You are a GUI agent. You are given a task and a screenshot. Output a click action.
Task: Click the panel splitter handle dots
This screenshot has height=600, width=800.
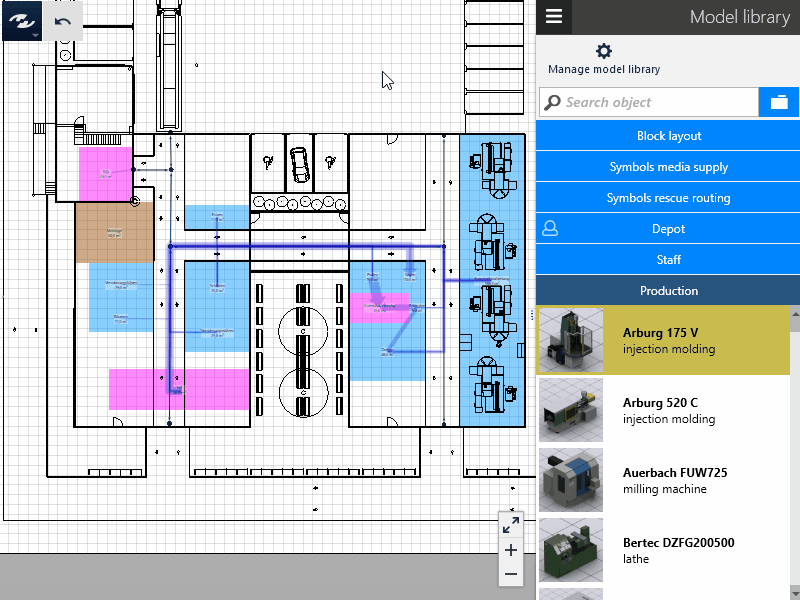click(x=532, y=315)
